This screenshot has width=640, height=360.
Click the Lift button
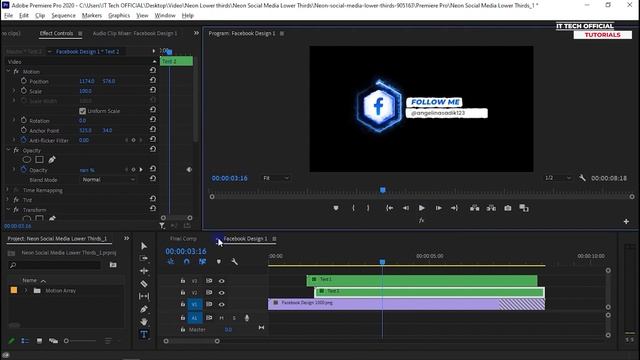click(474, 208)
